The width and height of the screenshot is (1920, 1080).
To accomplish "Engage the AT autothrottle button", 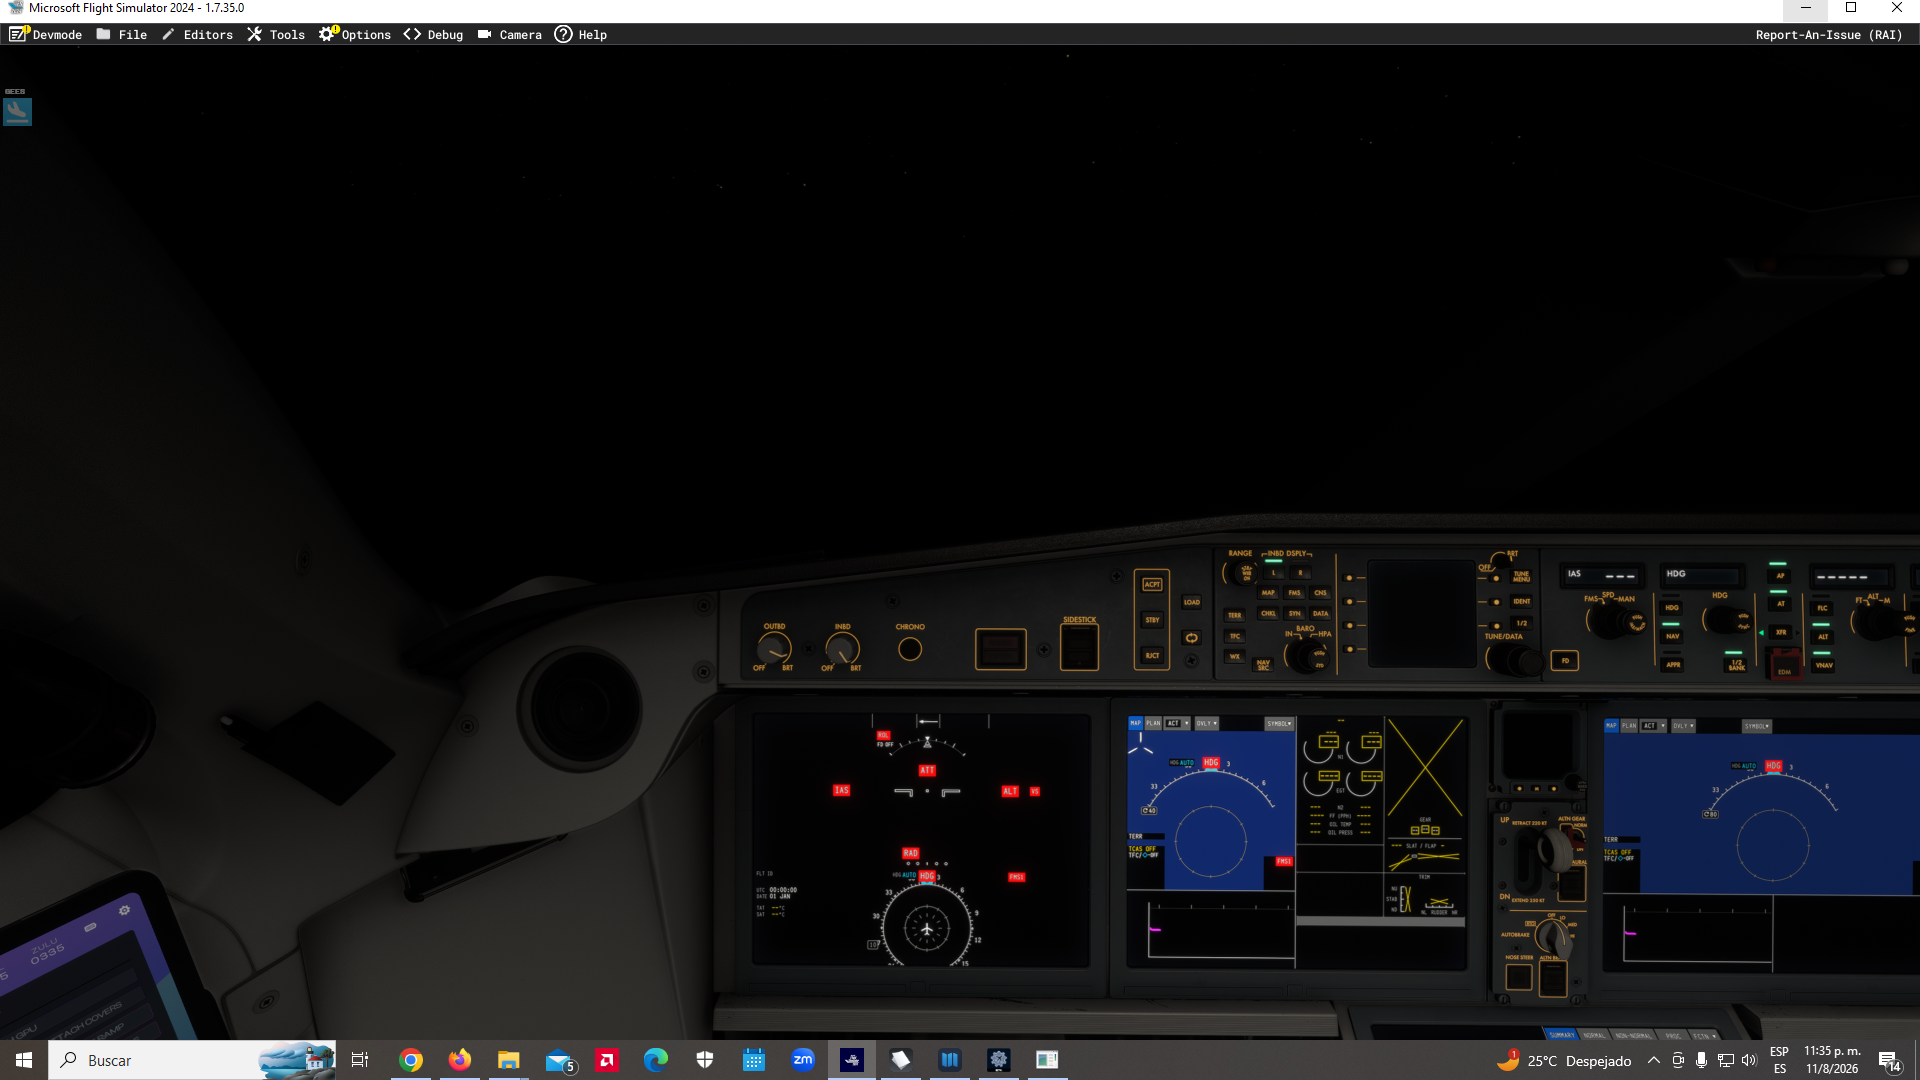I will point(1780,604).
